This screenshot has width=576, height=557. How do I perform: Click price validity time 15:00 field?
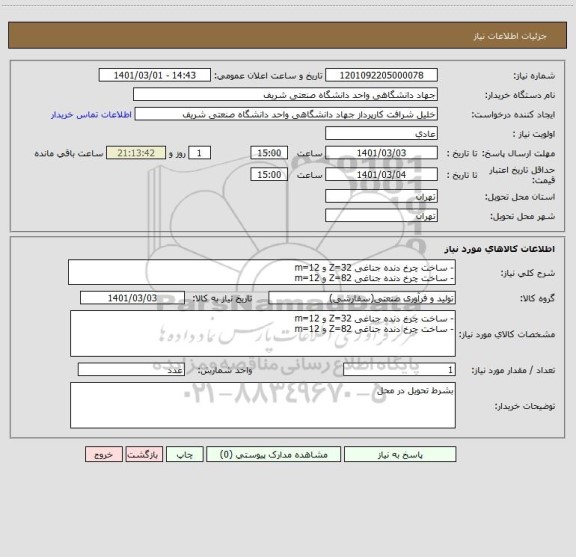269,175
